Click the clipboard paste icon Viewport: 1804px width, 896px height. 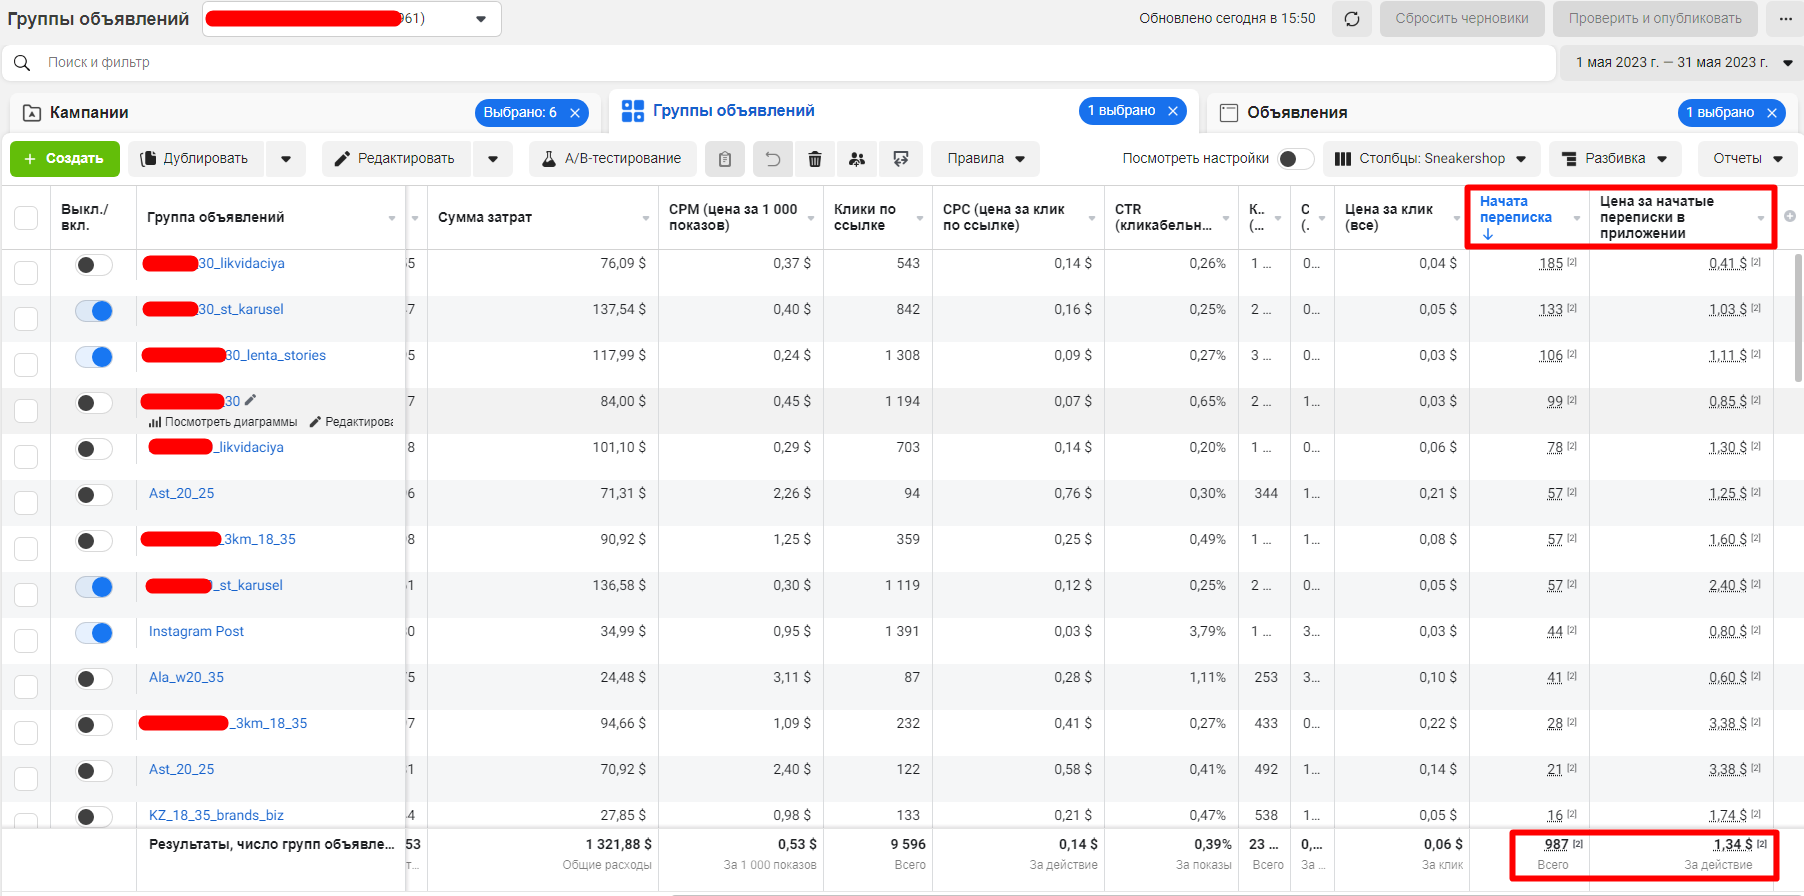click(725, 159)
